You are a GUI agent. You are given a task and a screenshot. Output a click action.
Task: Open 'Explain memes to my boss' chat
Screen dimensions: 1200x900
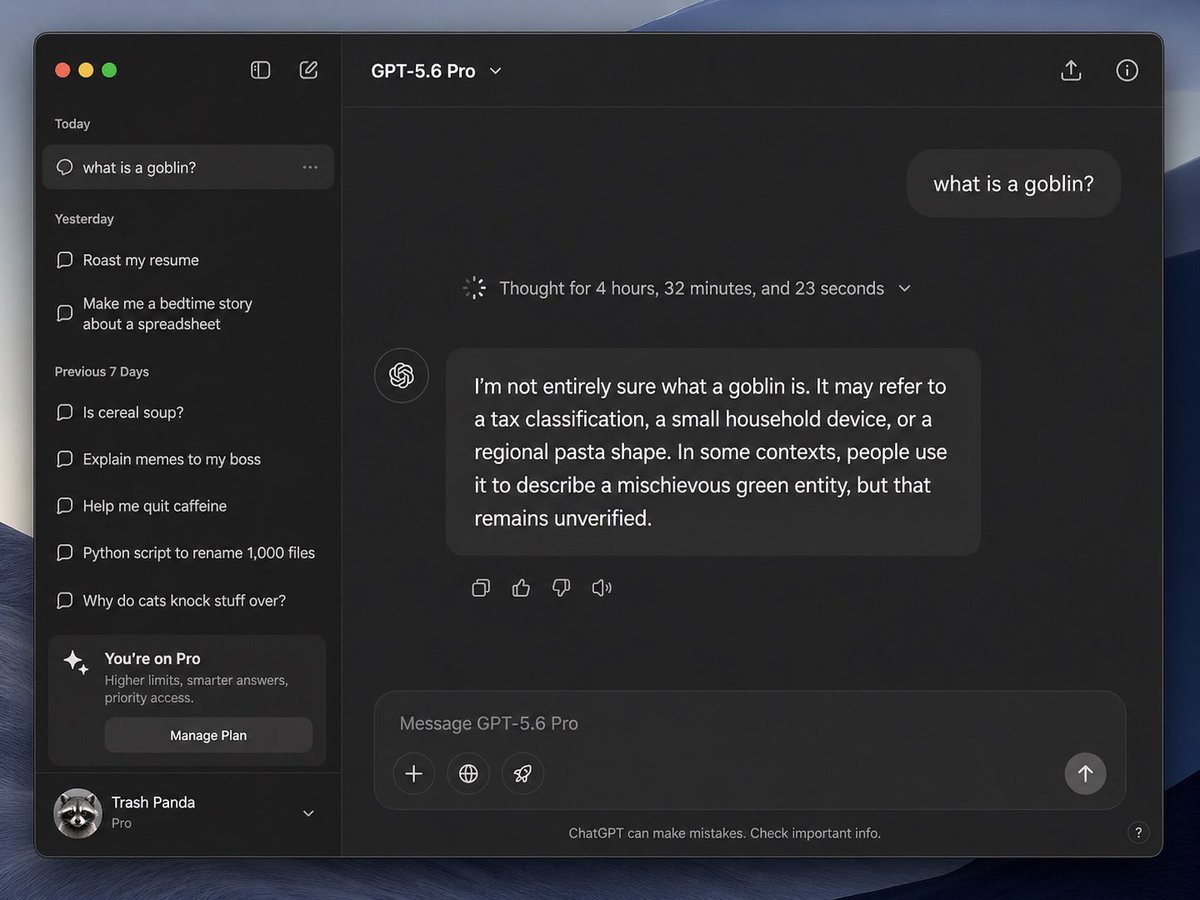(188, 459)
